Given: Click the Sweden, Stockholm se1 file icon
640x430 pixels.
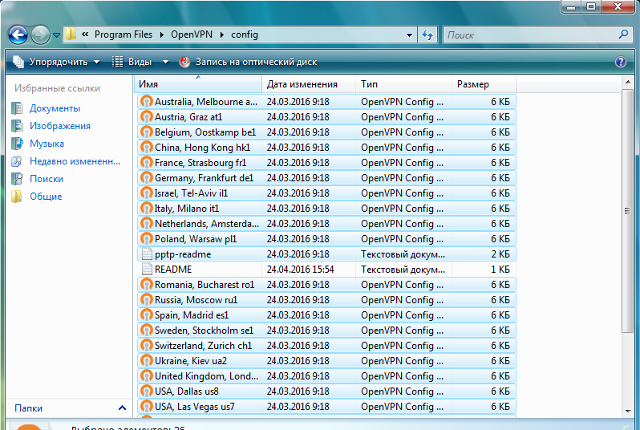Looking at the screenshot, I should coord(146,330).
